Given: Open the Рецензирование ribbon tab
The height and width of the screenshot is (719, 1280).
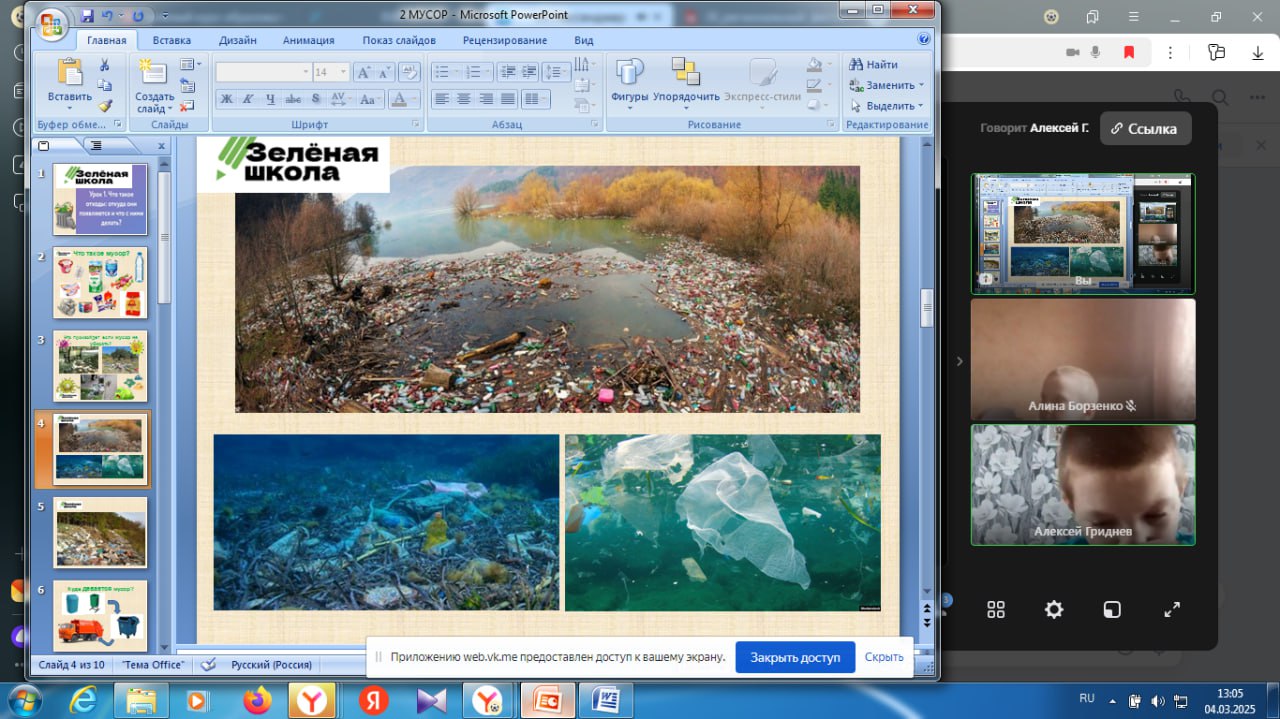Looking at the screenshot, I should pyautogui.click(x=505, y=40).
